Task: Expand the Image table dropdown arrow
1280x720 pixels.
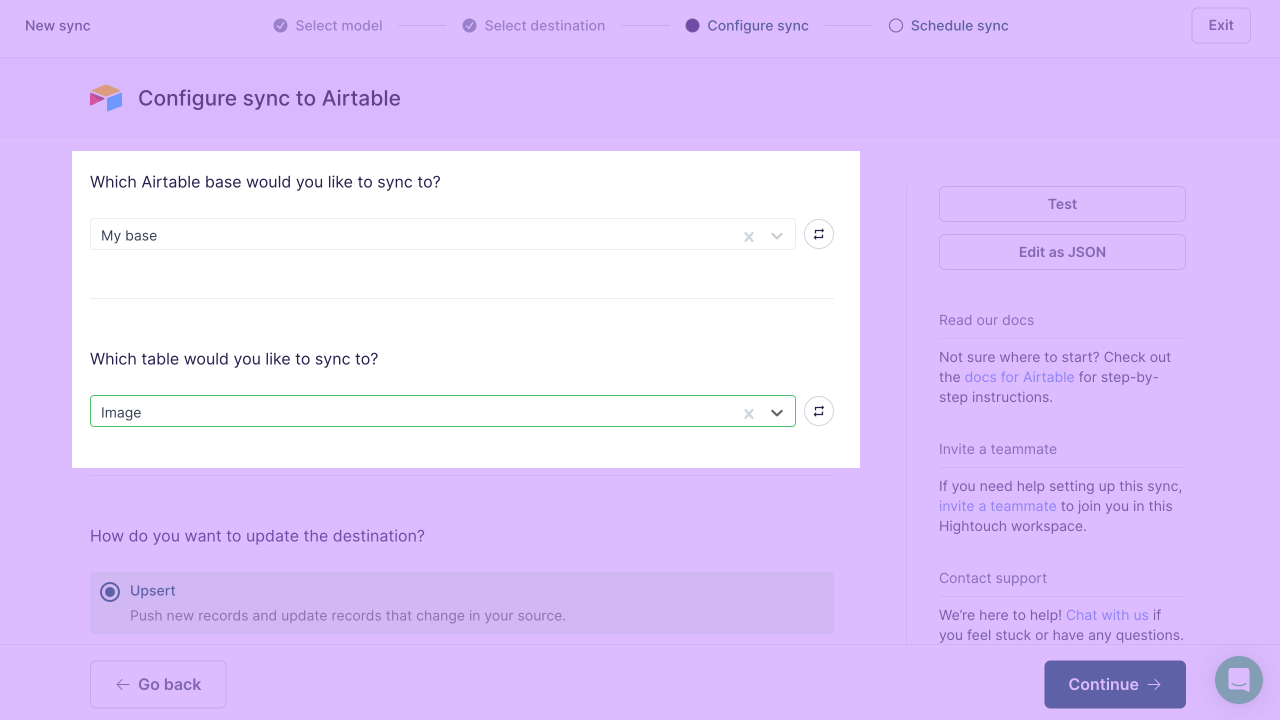Action: click(777, 413)
